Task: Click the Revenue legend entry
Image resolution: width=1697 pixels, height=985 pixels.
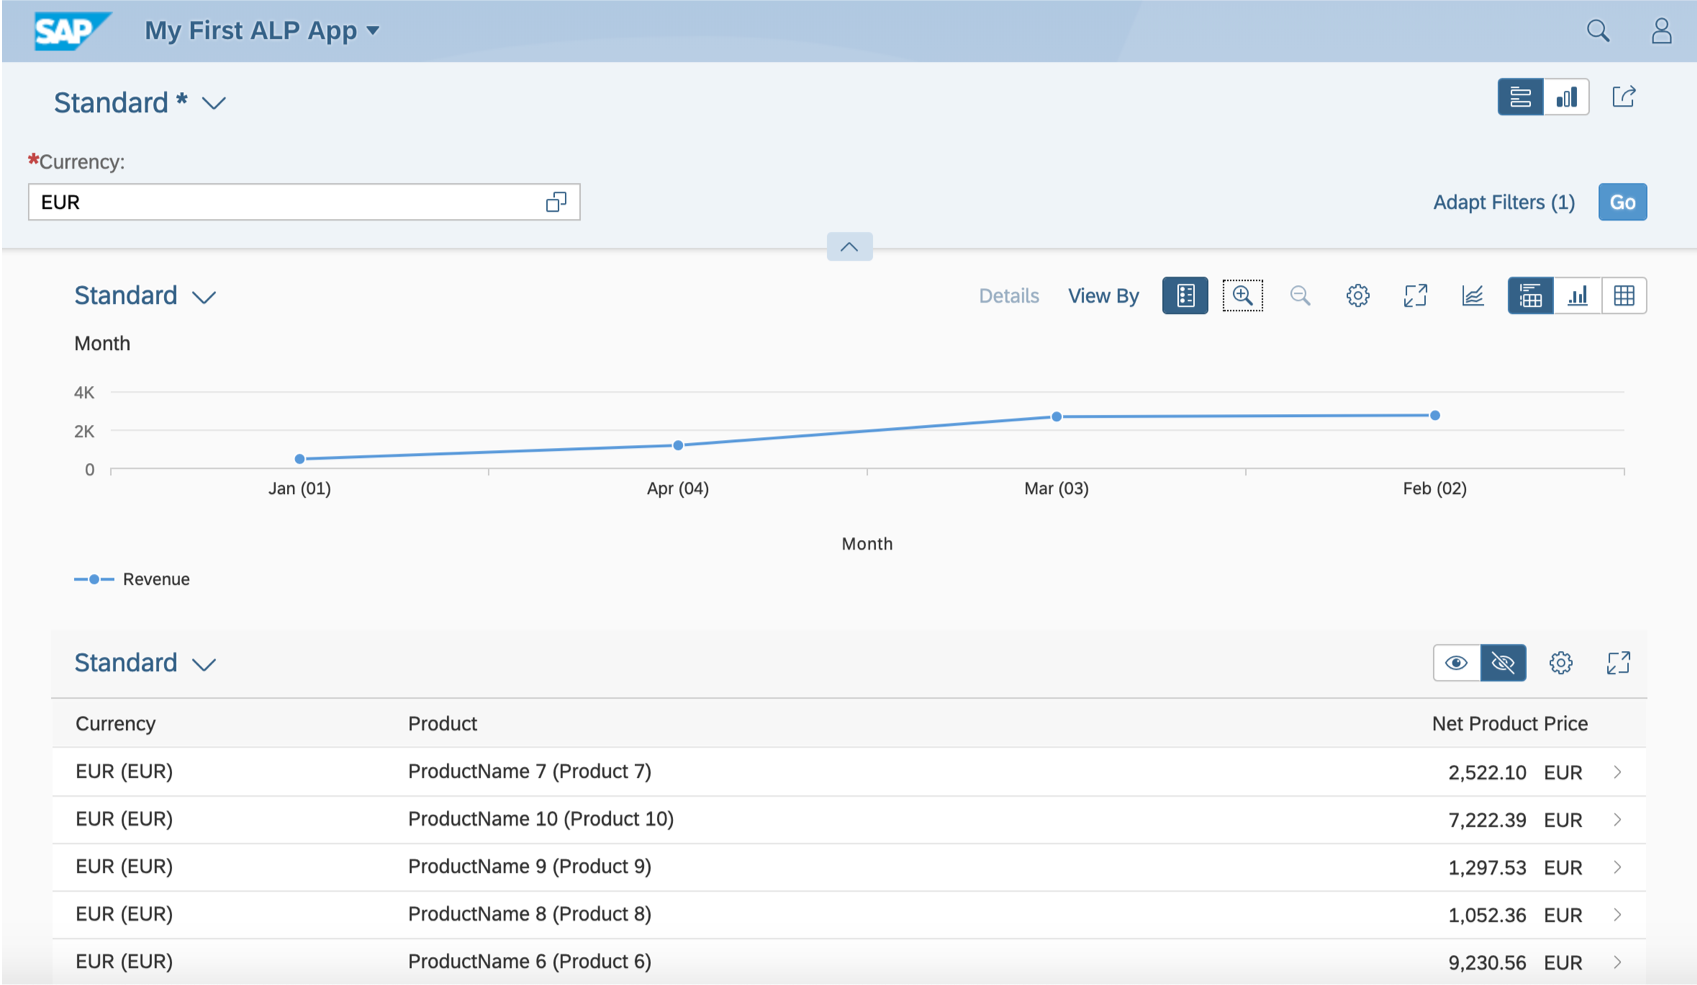Action: point(132,579)
